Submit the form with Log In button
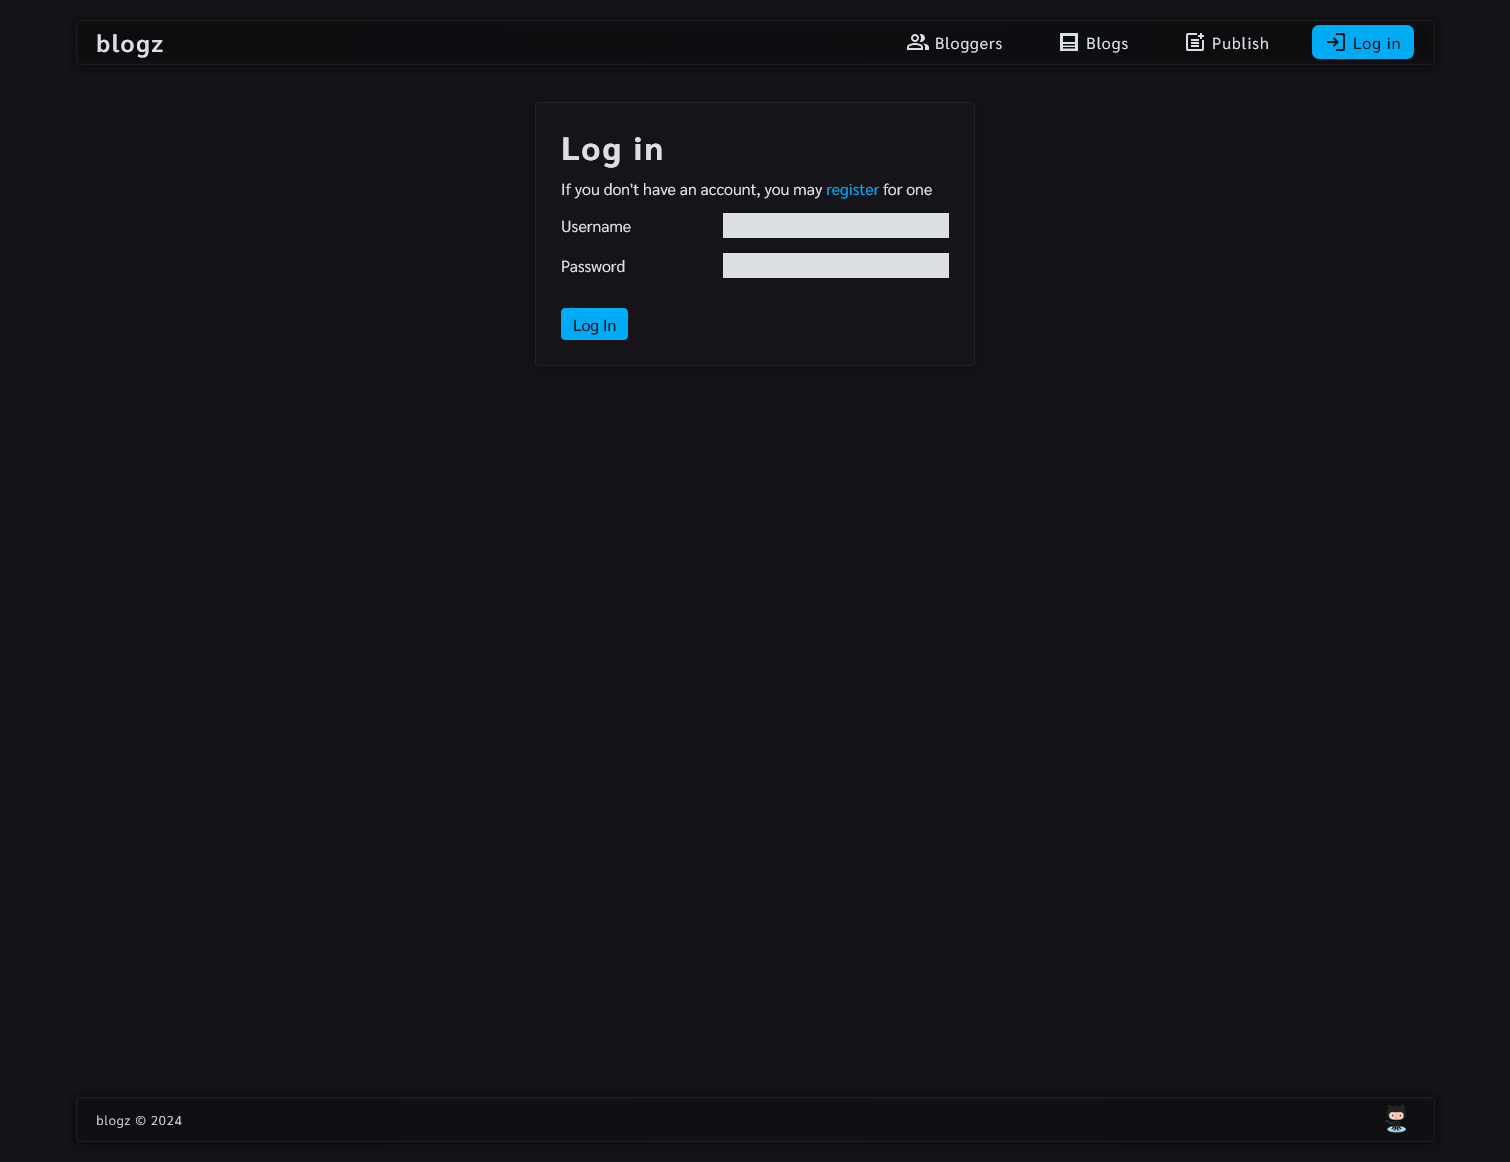 [x=594, y=325]
